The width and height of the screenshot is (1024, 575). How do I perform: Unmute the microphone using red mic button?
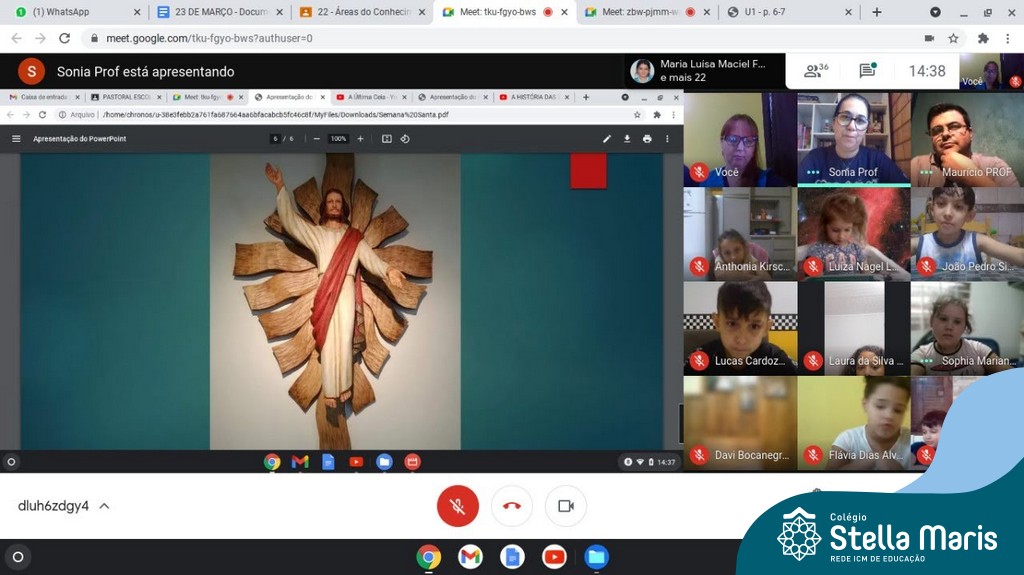(x=458, y=506)
